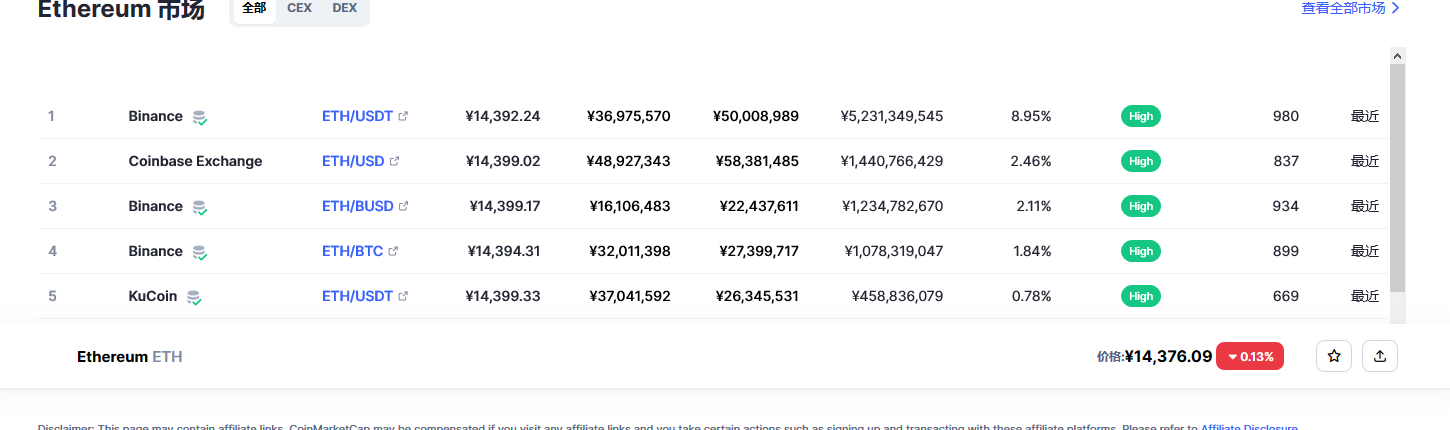1450x430 pixels.
Task: Click volume ¥1,440,766,429
Action: pos(892,161)
